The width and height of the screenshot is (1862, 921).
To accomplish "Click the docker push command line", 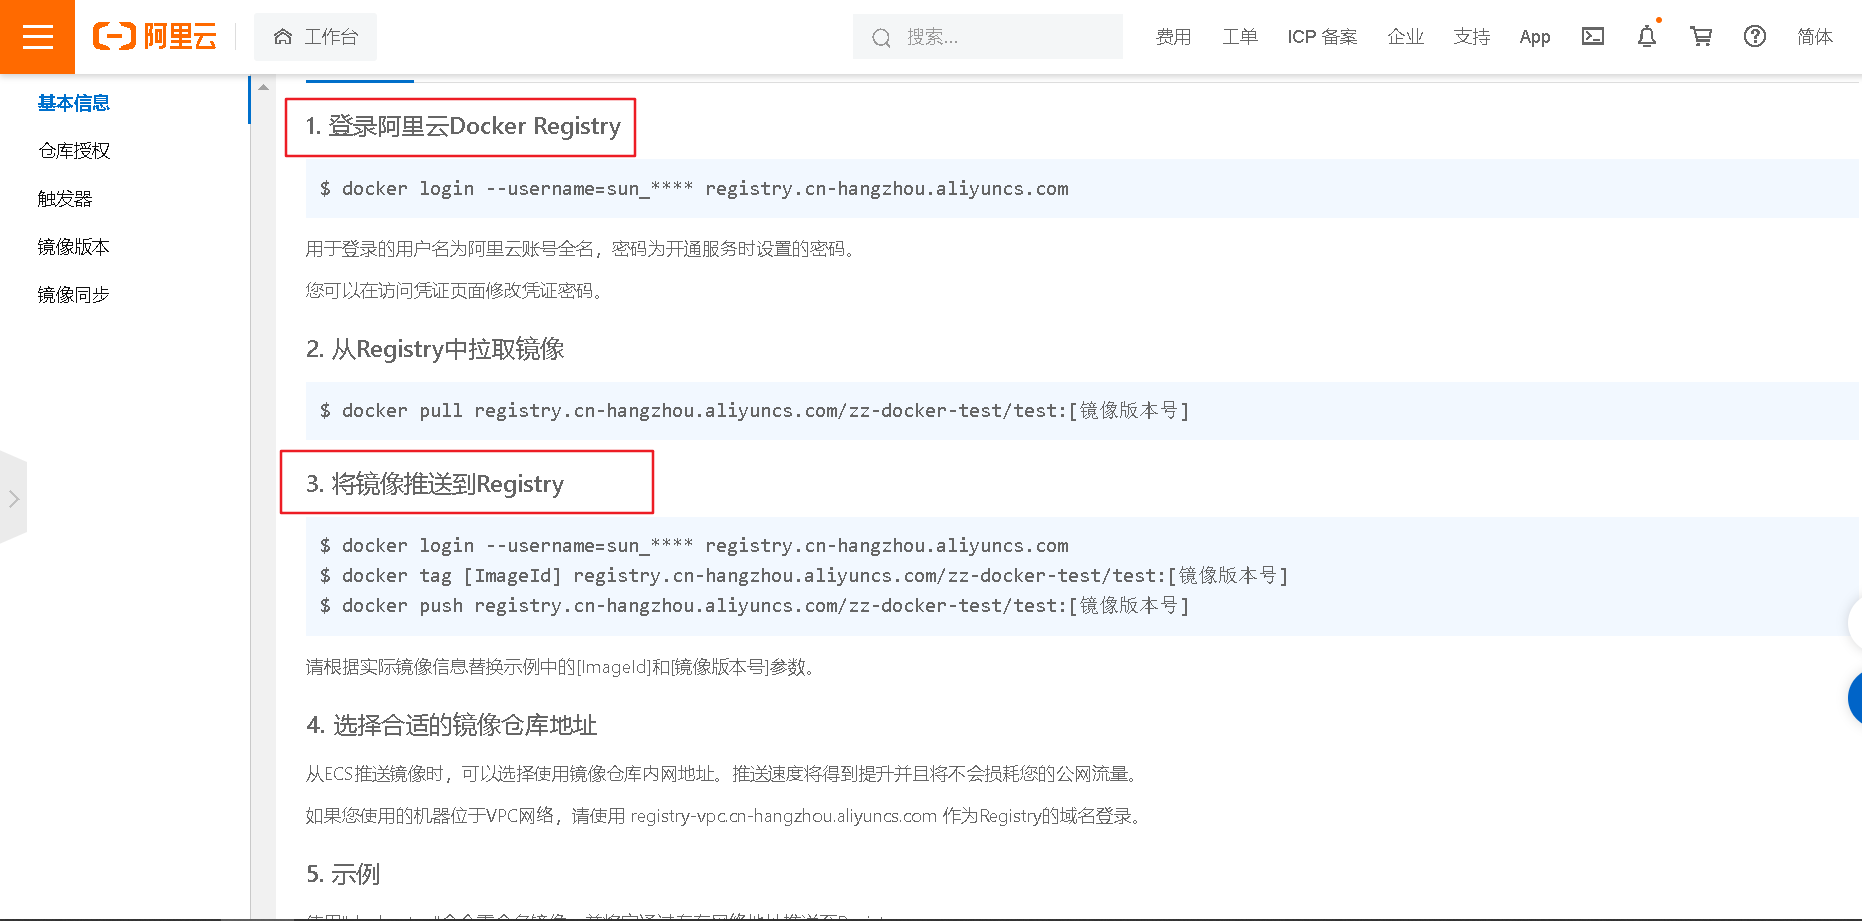I will tap(755, 606).
